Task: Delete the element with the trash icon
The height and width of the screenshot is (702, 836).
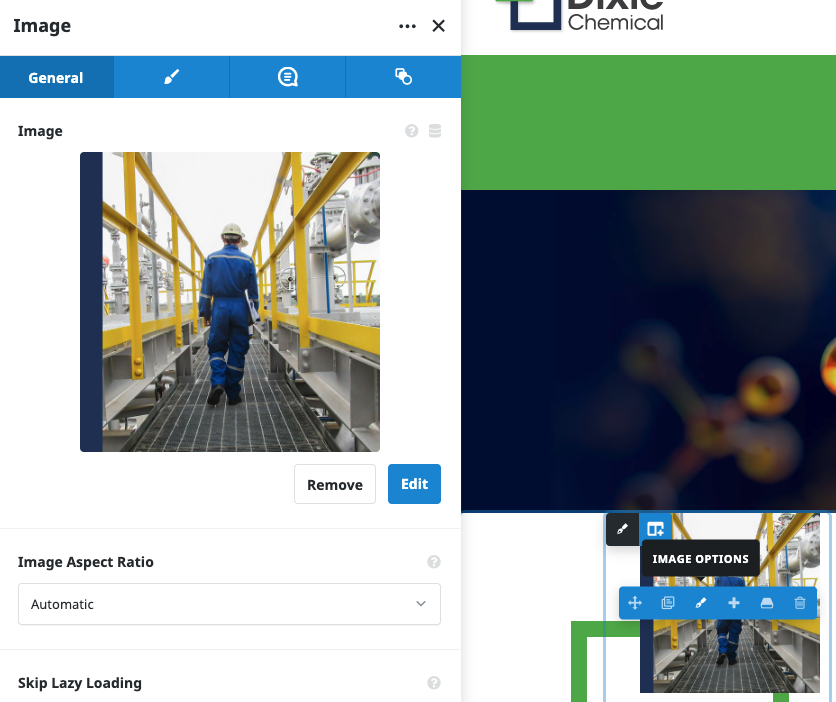Action: tap(800, 603)
